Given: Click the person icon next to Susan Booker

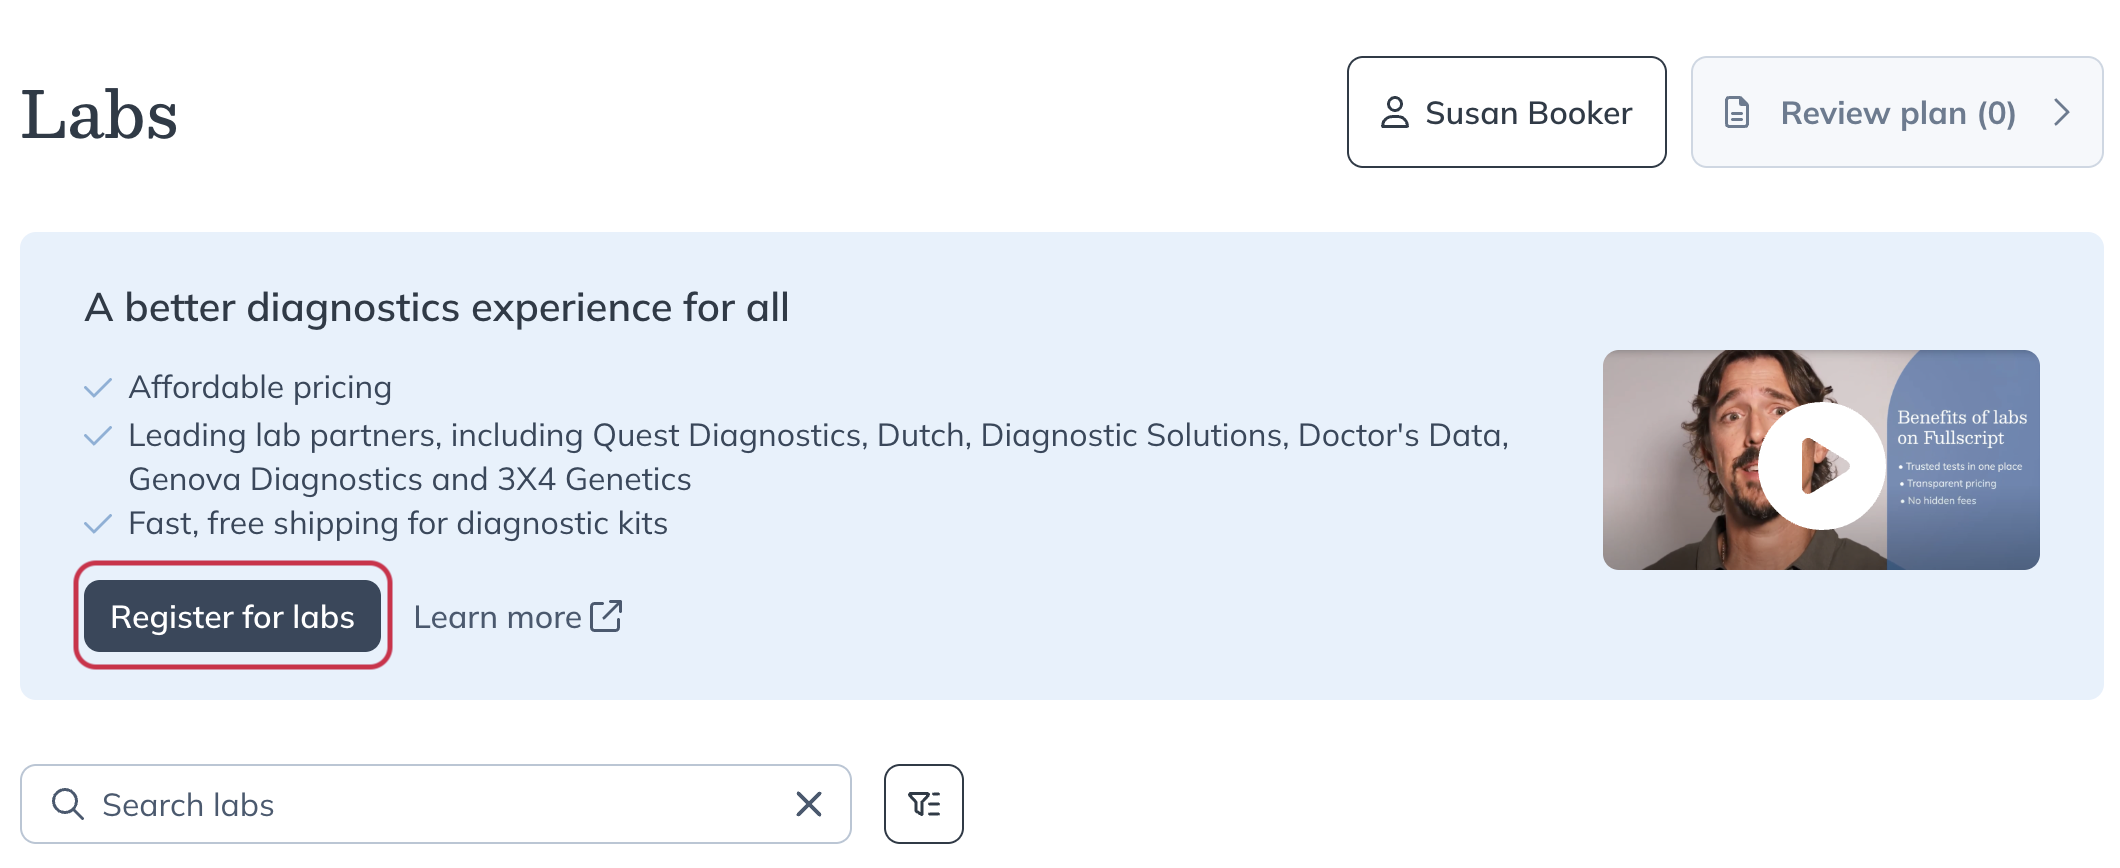Looking at the screenshot, I should click(1394, 112).
